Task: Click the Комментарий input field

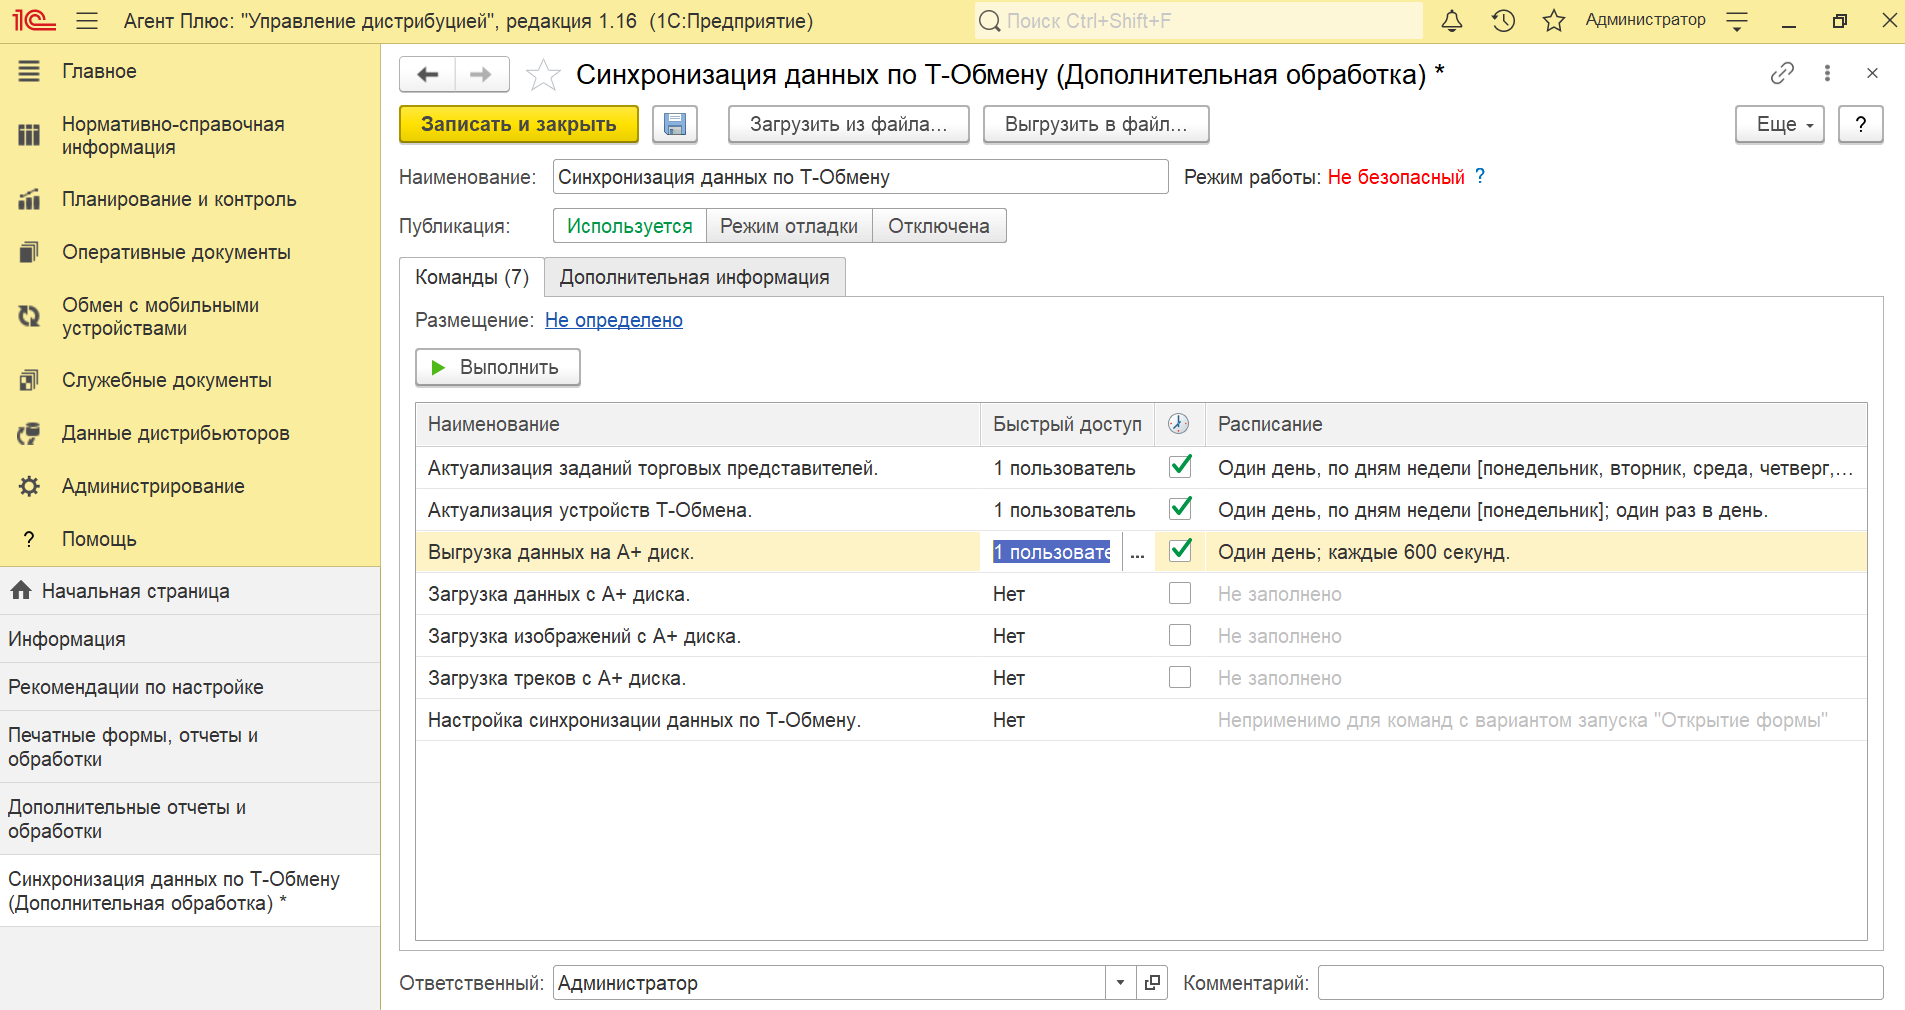Action: click(1600, 983)
